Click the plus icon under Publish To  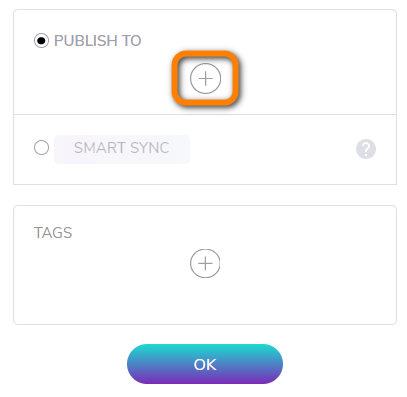(205, 78)
